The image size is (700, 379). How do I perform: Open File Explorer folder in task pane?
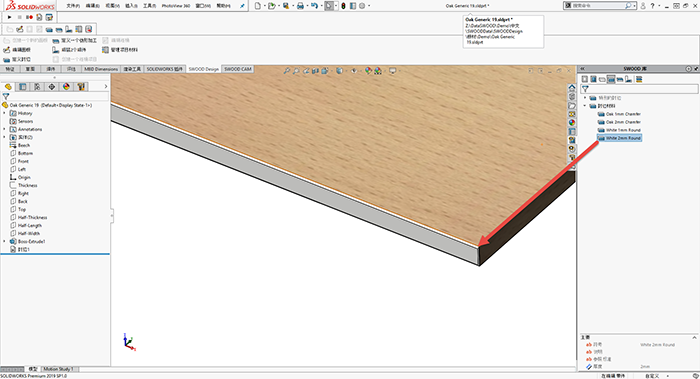(x=572, y=106)
